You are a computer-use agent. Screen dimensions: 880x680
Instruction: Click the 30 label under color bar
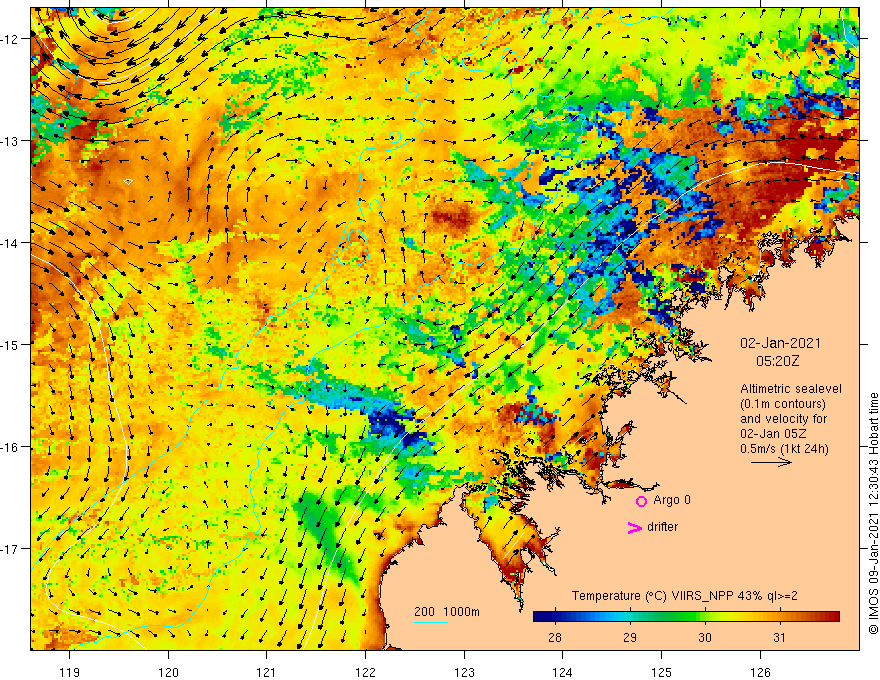(705, 637)
